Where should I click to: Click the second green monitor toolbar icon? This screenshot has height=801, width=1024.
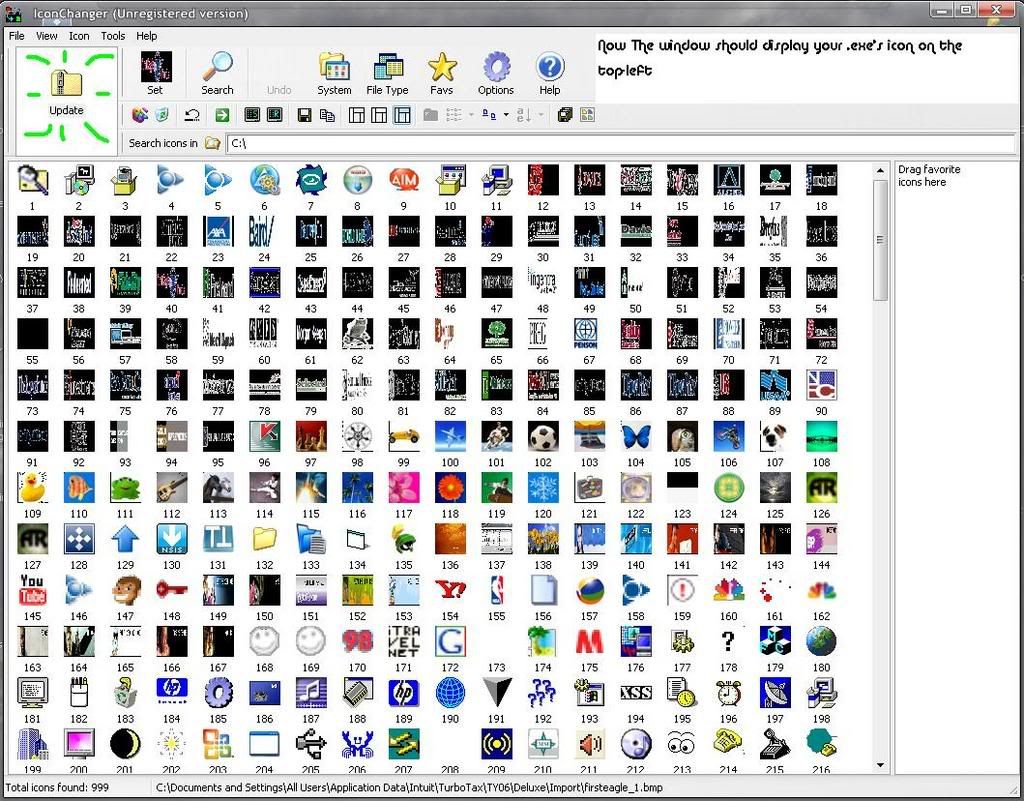[274, 116]
